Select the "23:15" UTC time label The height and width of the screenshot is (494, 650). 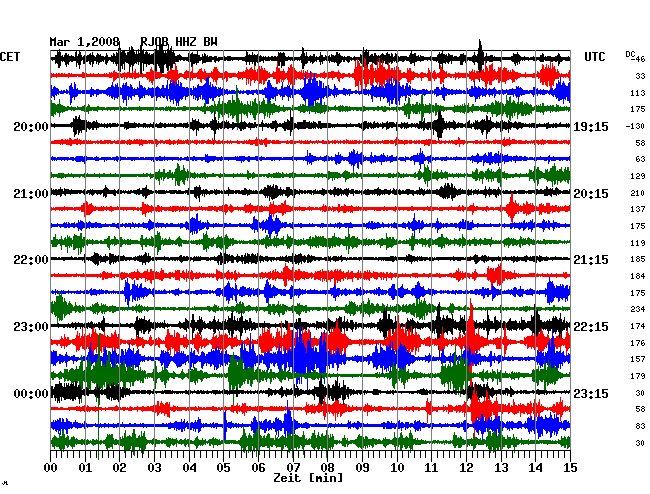[x=591, y=393]
